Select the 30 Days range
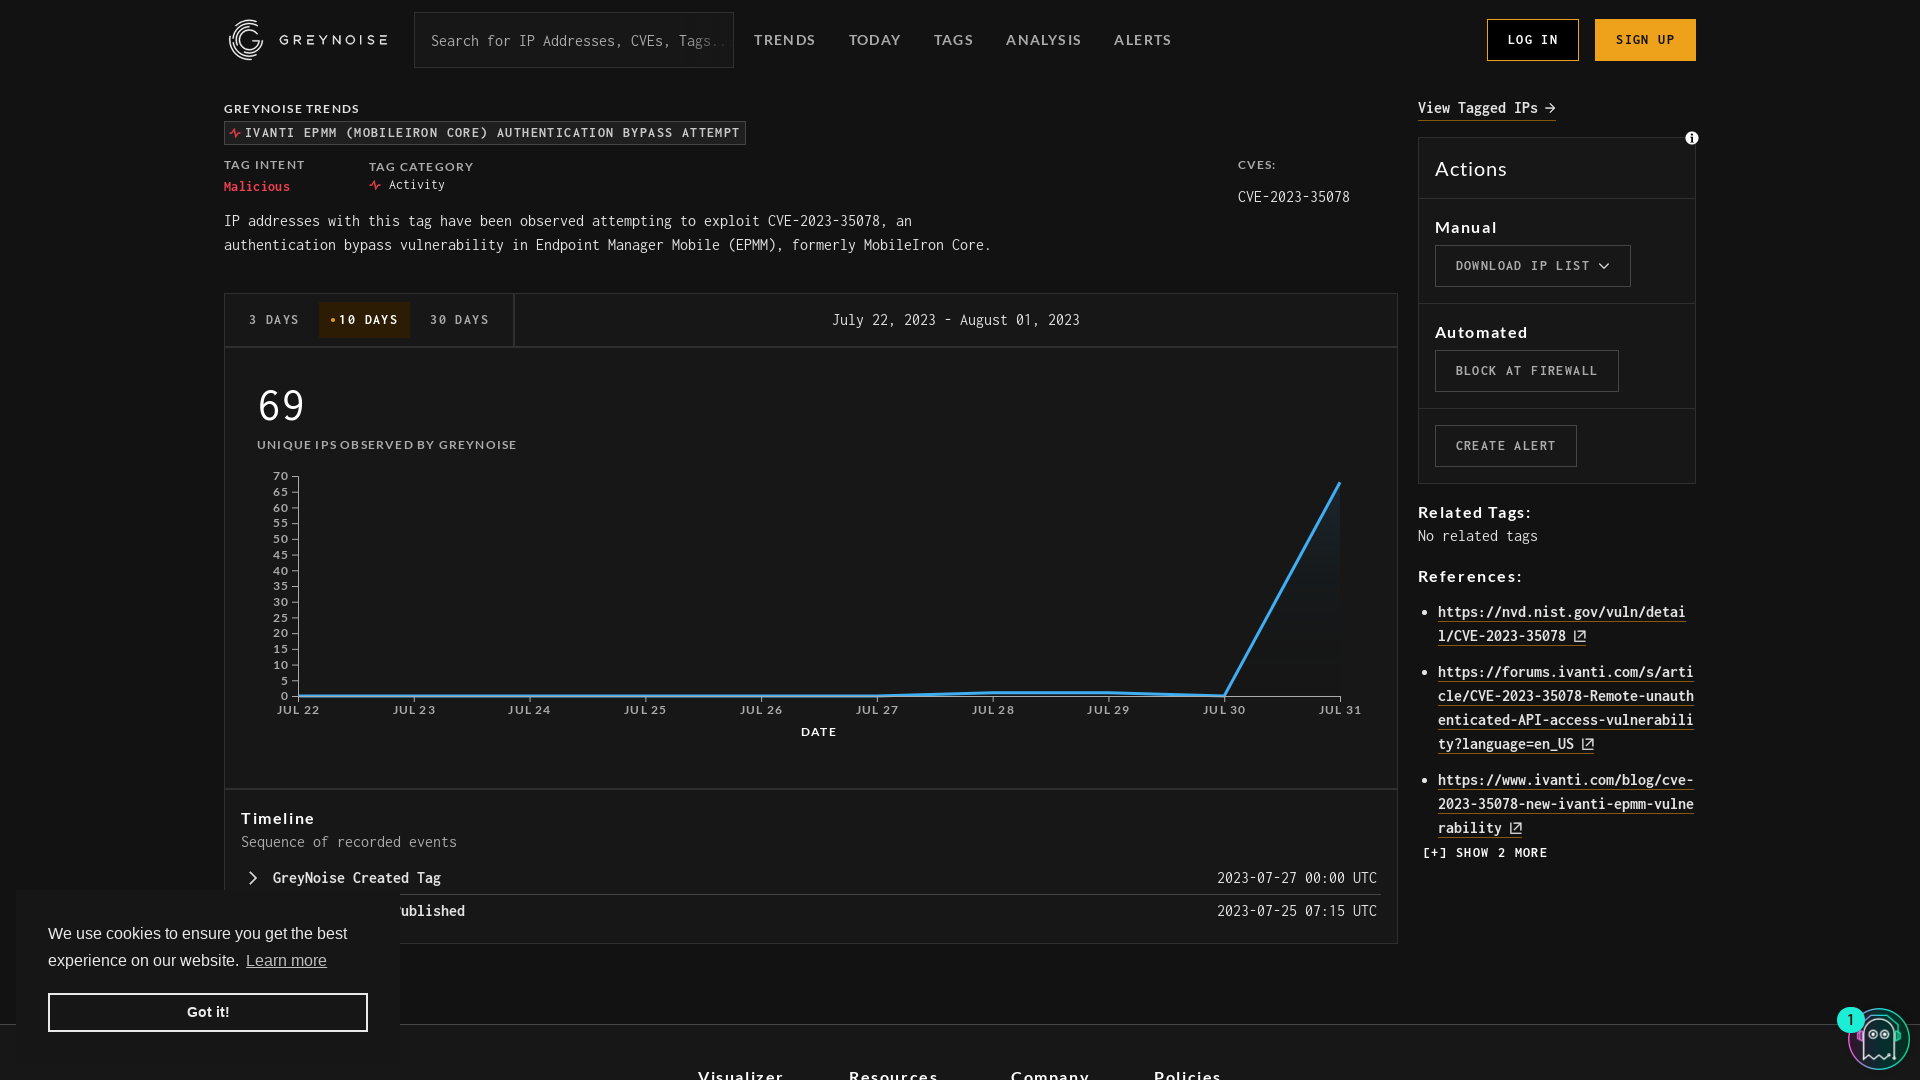Viewport: 1920px width, 1080px height. (459, 320)
